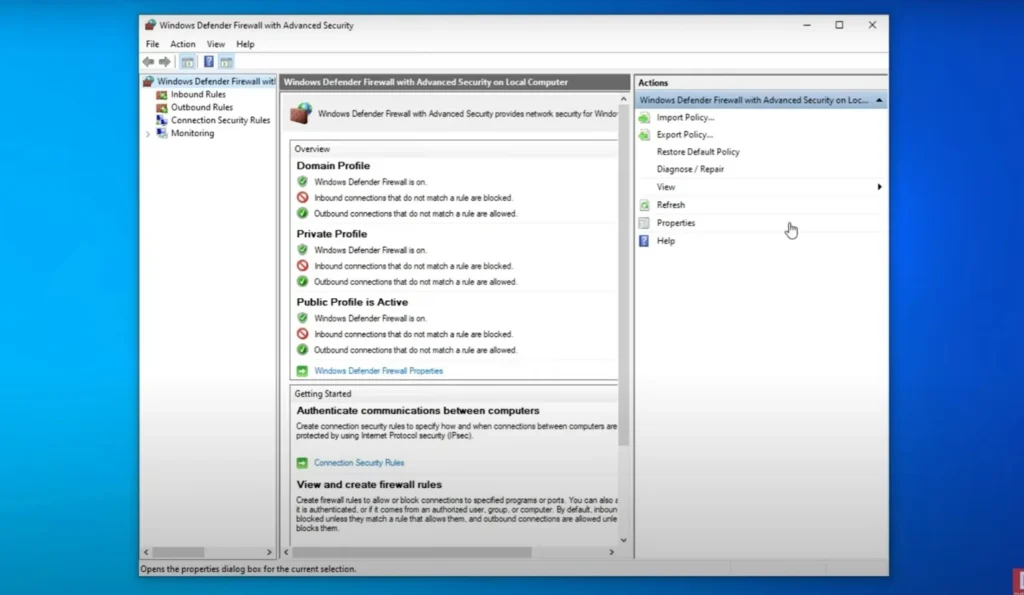Click center pane scroll down arrow
This screenshot has height=595, width=1024.
click(624, 540)
